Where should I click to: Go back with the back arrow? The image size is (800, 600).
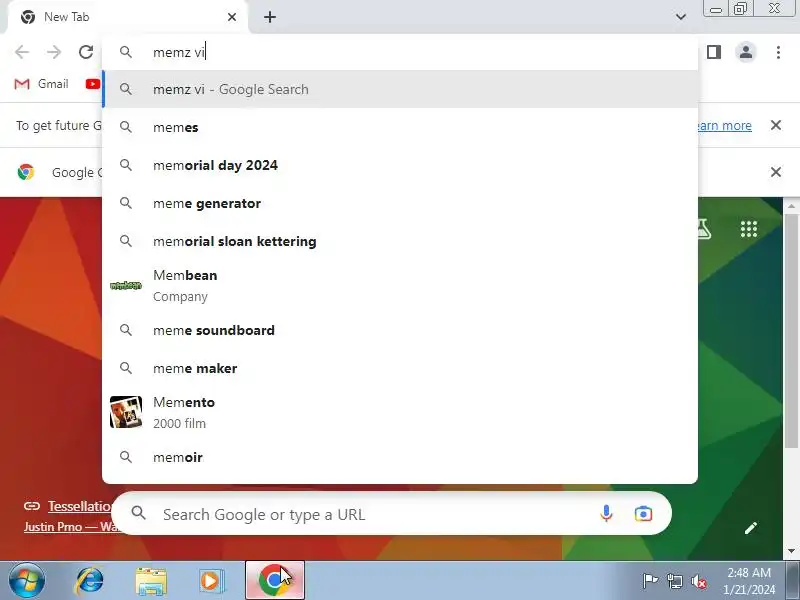[22, 52]
